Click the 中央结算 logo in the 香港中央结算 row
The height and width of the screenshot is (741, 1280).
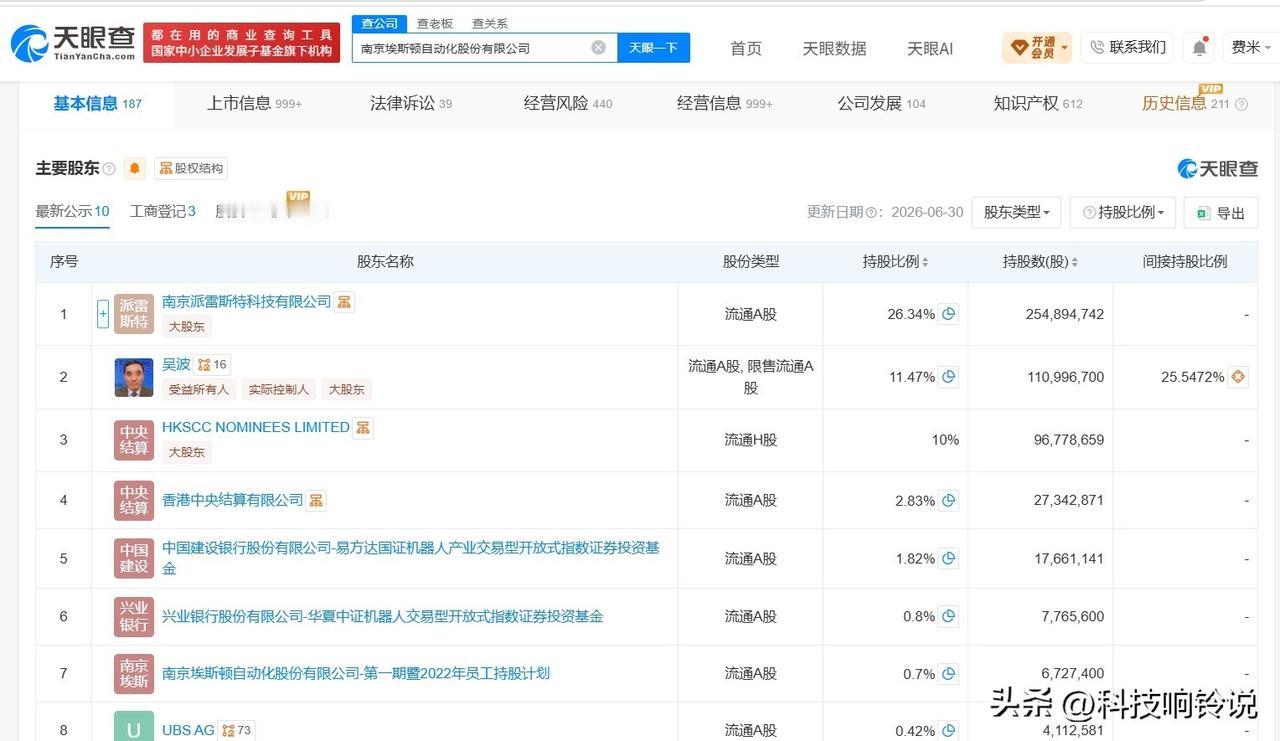[x=134, y=500]
